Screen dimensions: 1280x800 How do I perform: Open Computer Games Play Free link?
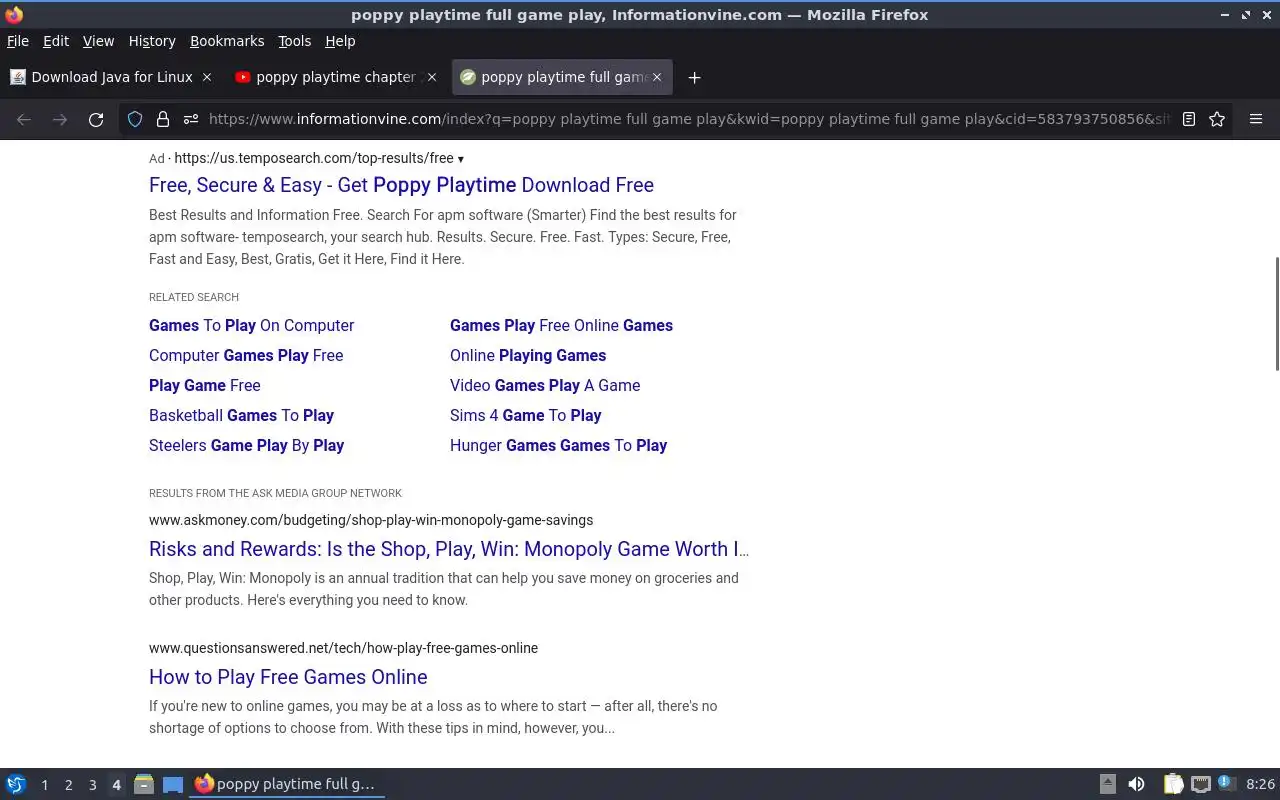pyautogui.click(x=246, y=355)
